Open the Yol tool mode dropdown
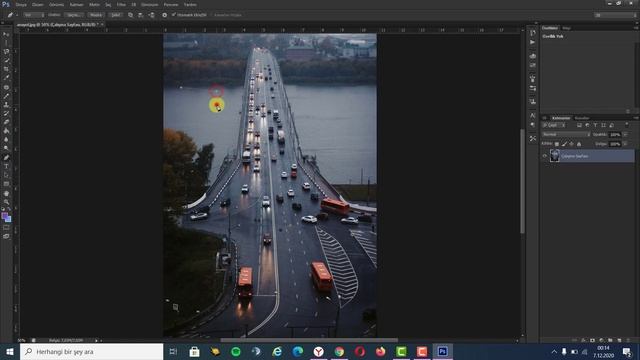Image resolution: width=640 pixels, height=360 pixels. tap(33, 15)
